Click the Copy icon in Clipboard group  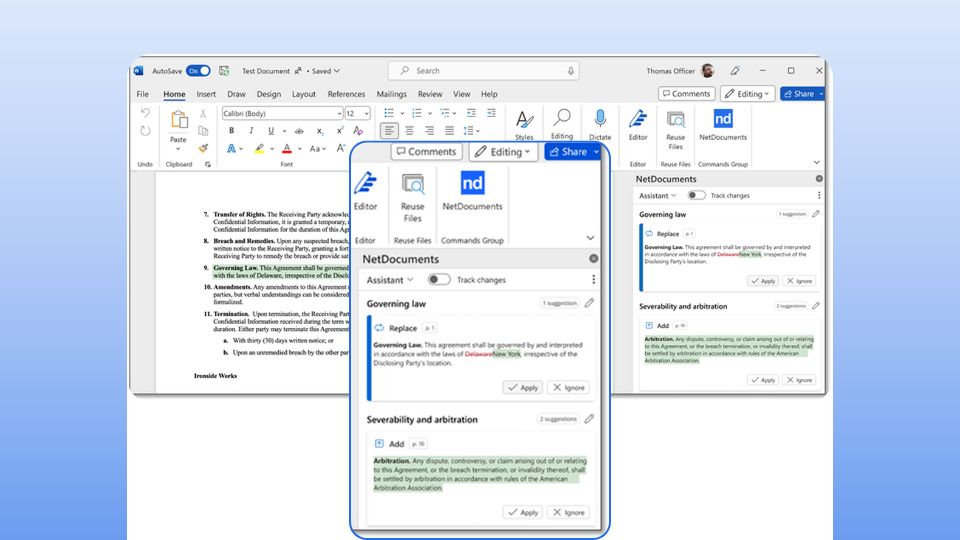pyautogui.click(x=203, y=130)
